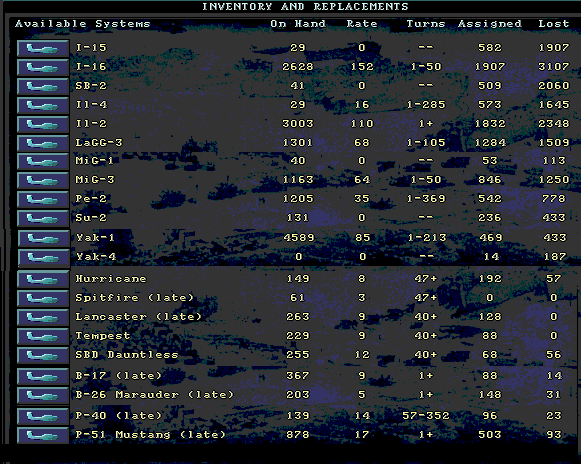Select MiG-1 on-hand value 40
Viewport: 581px width, 464px height.
point(298,161)
